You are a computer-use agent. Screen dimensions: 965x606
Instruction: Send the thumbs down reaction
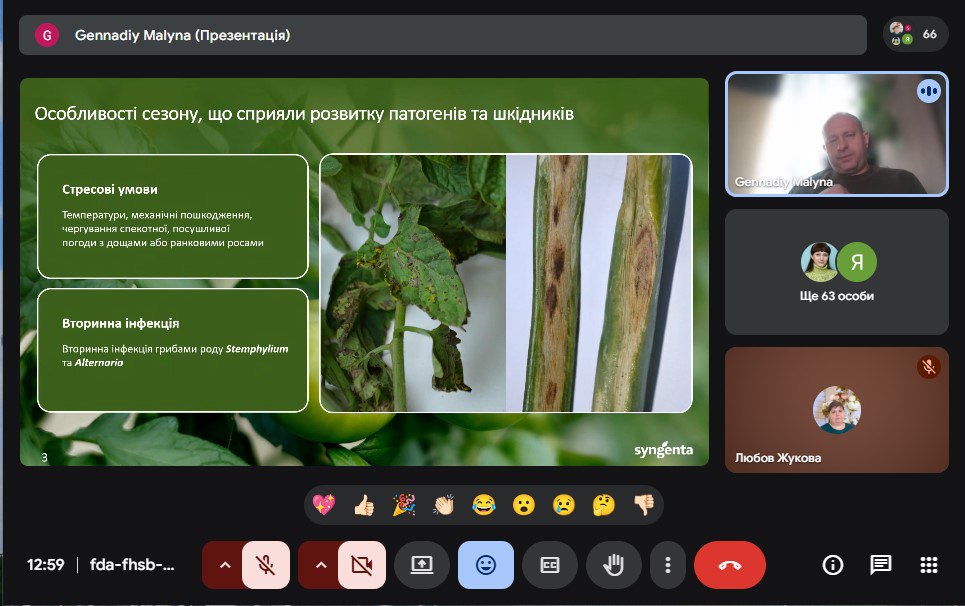tap(643, 505)
